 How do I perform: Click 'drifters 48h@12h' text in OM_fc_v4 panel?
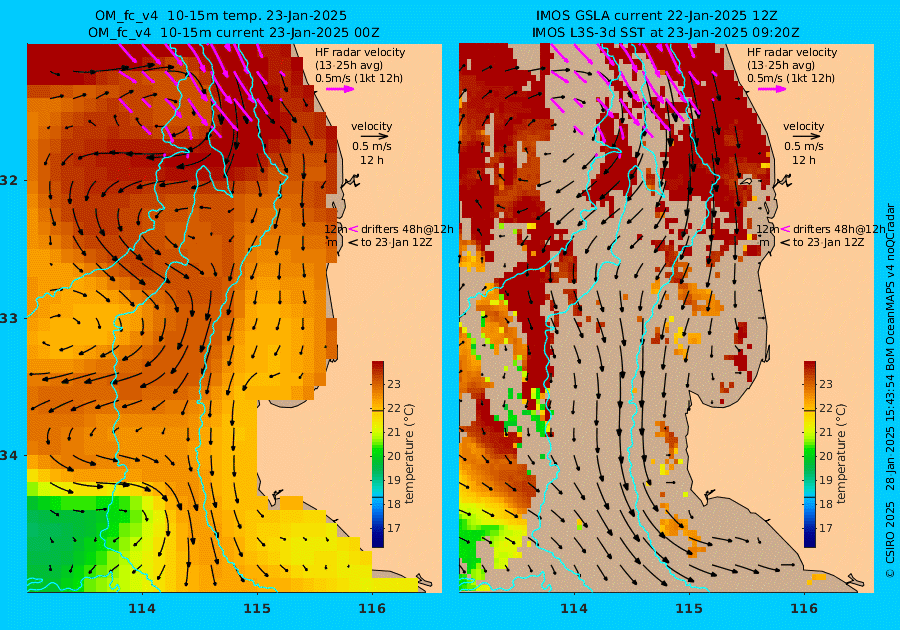coord(407,229)
